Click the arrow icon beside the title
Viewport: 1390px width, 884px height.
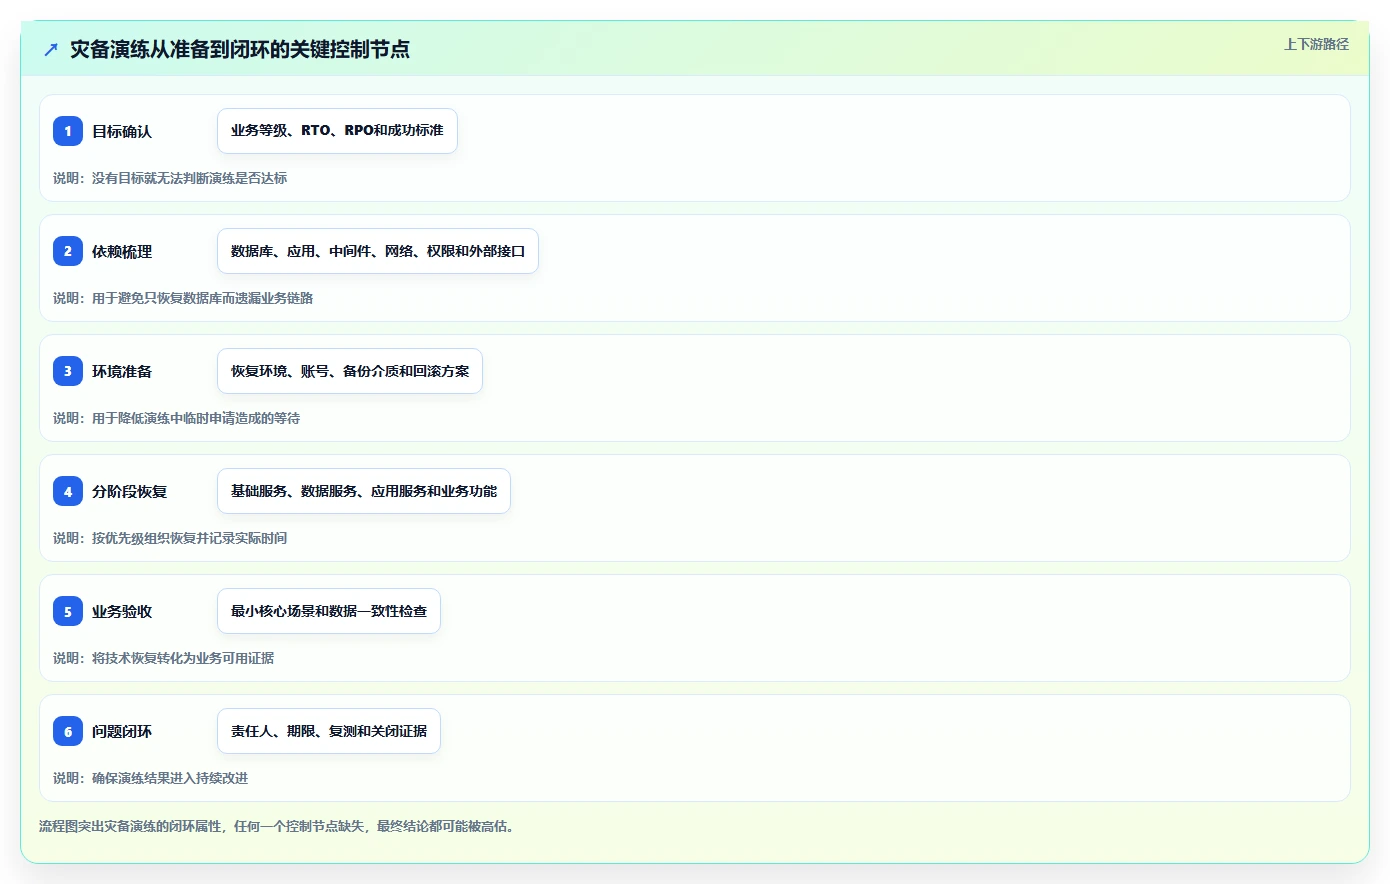coord(51,49)
